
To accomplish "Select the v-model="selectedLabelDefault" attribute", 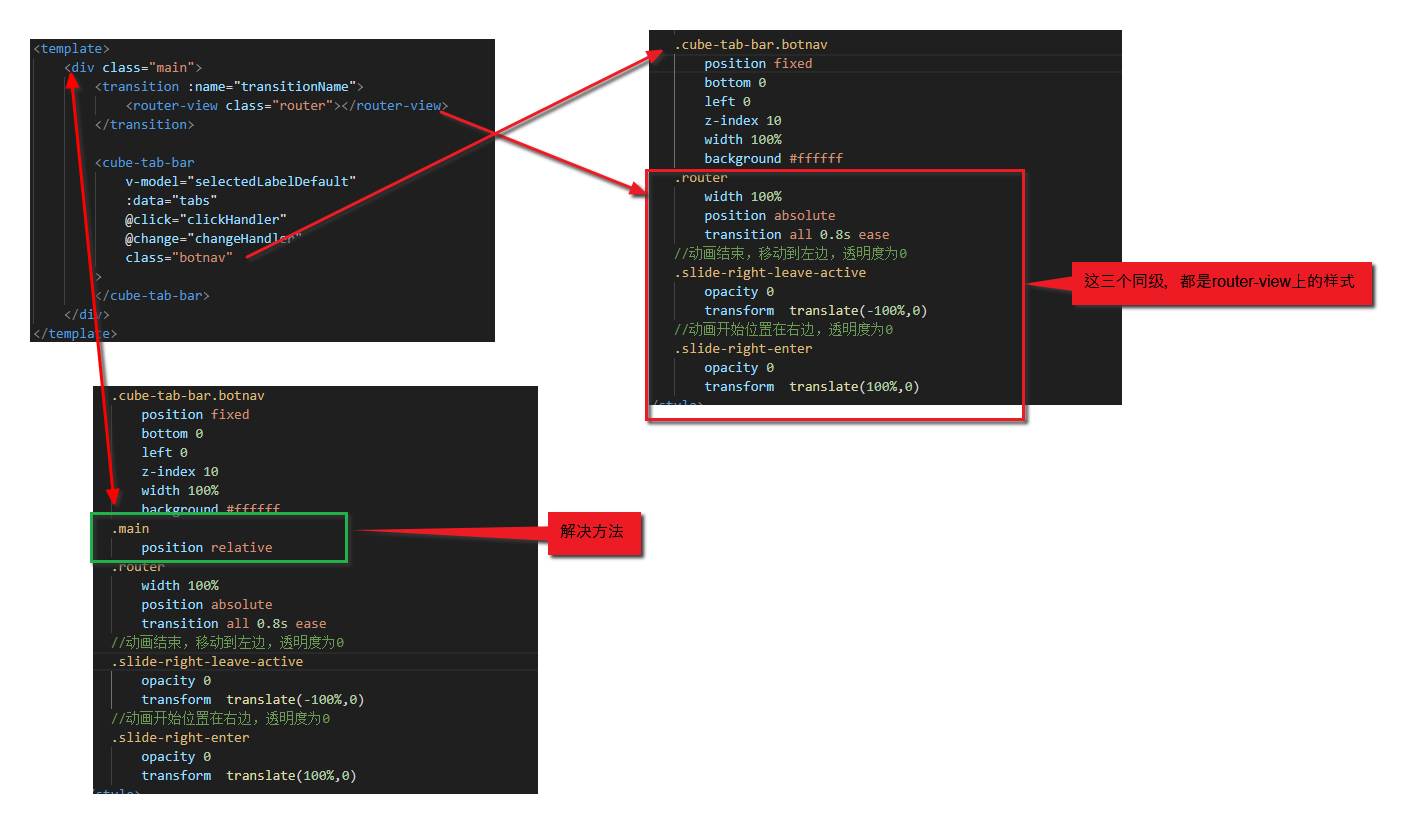I will point(241,181).
